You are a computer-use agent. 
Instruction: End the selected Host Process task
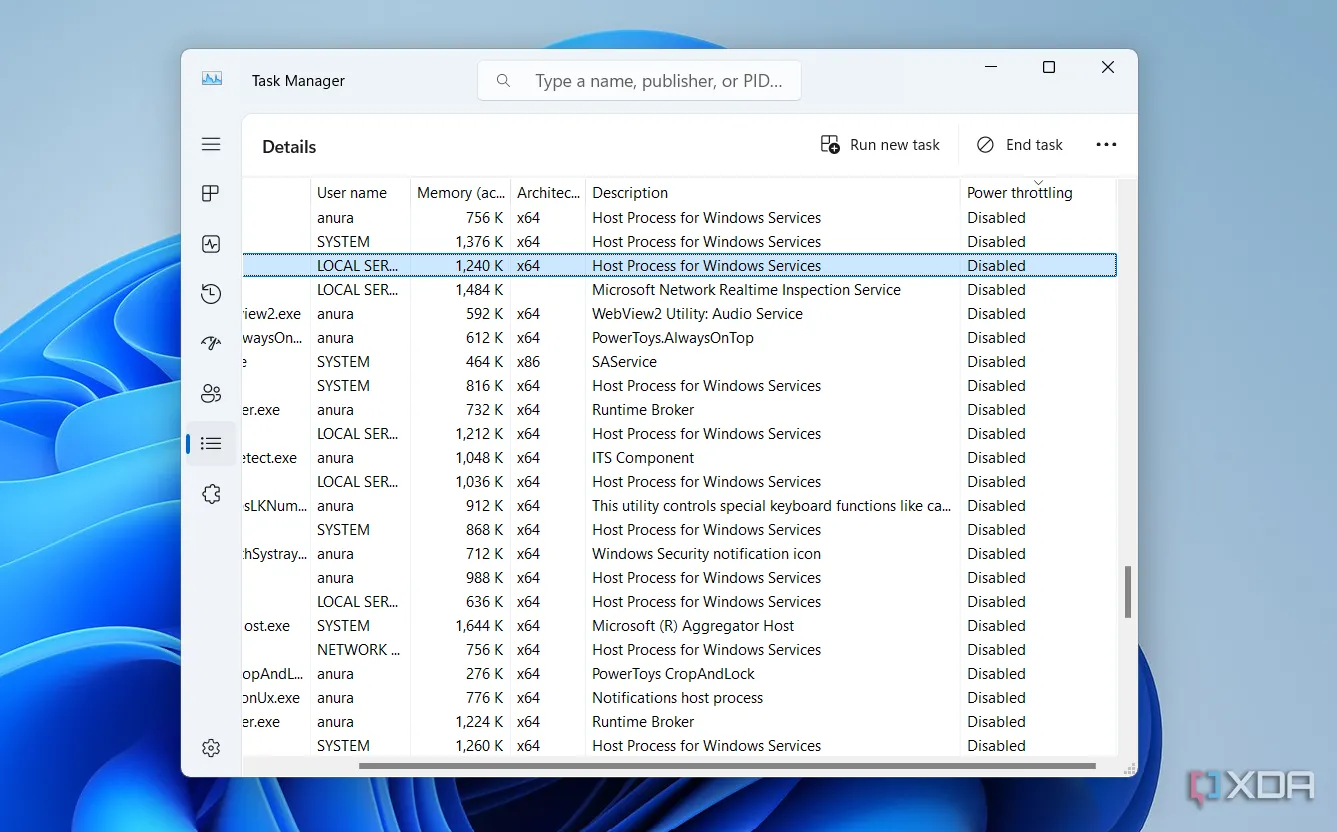tap(1019, 144)
